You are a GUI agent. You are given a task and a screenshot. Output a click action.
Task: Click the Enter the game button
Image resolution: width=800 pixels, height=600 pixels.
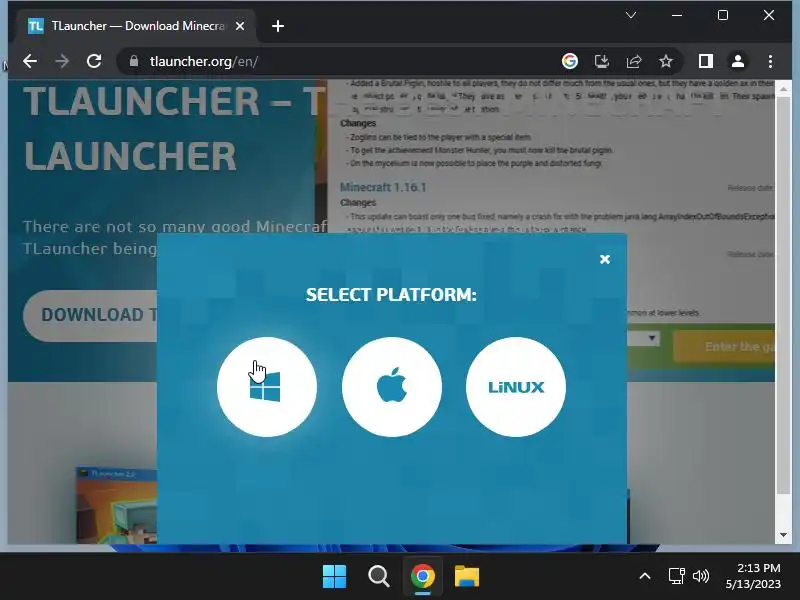[x=724, y=347]
